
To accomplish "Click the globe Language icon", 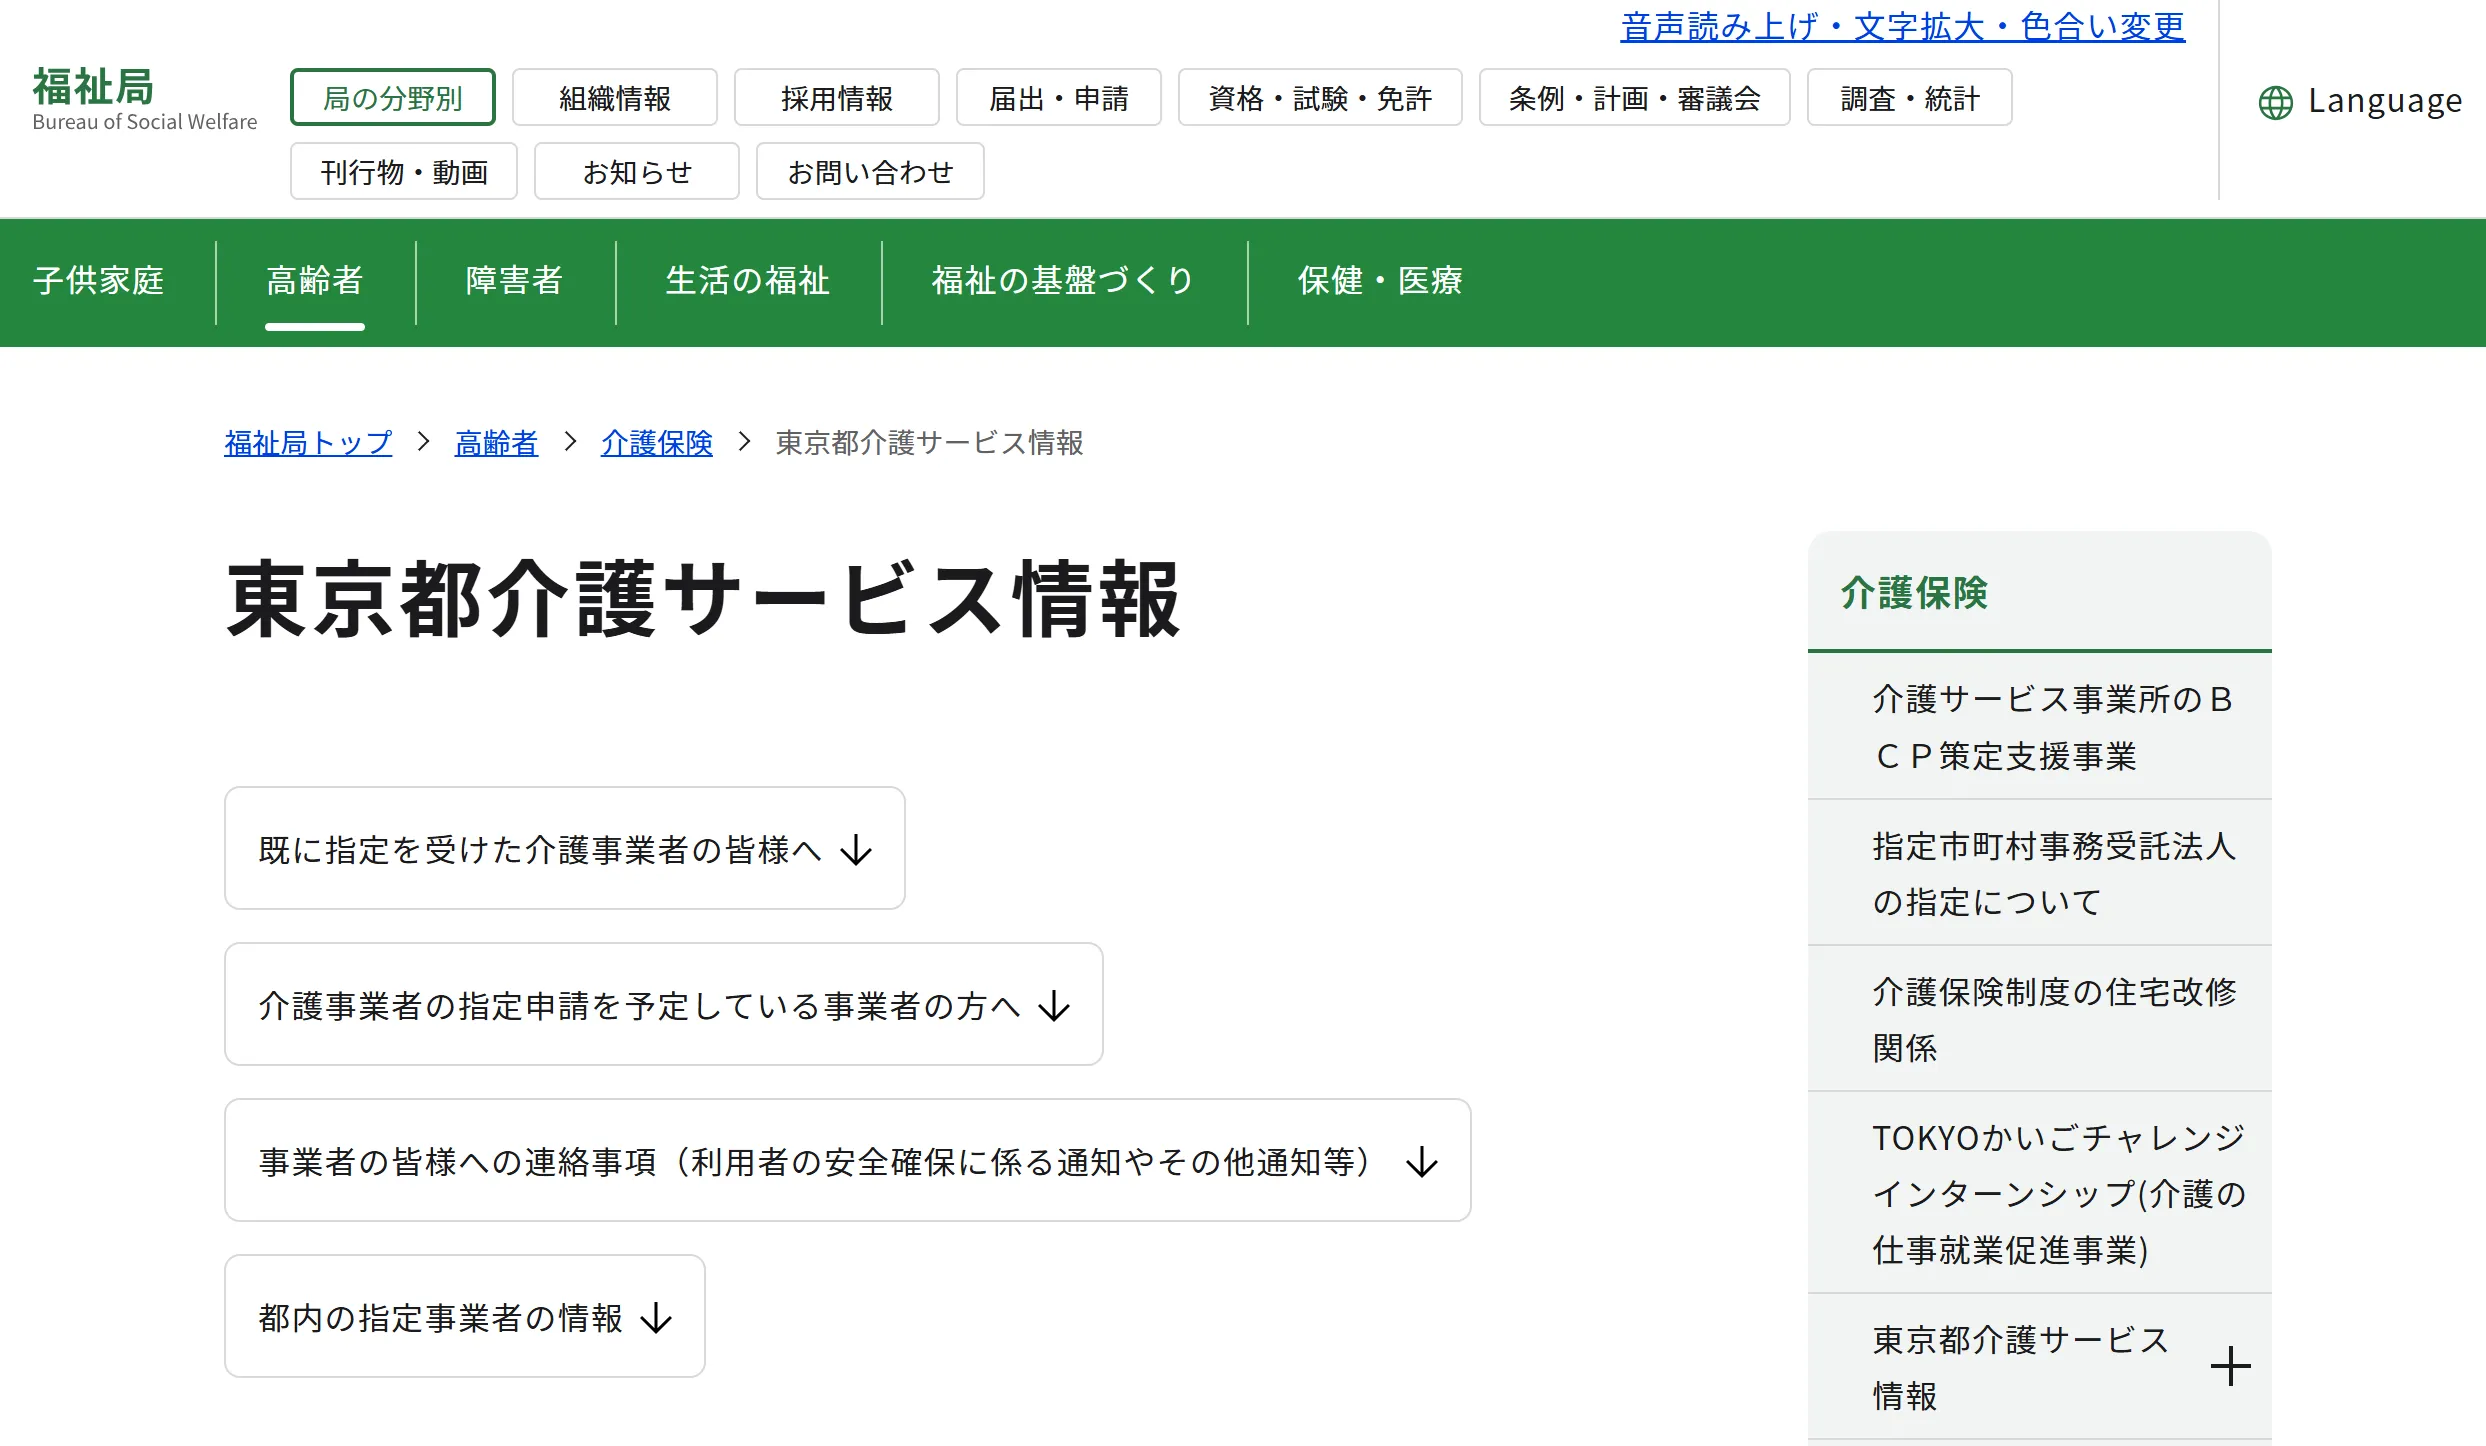I will 2275,102.
